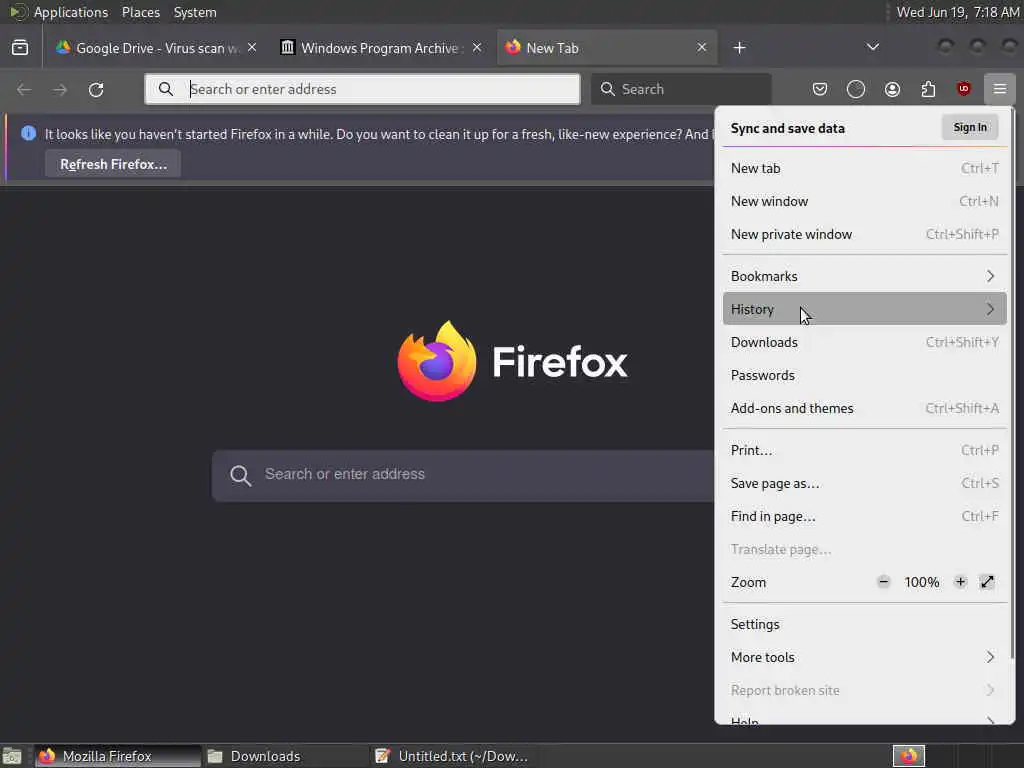The width and height of the screenshot is (1024, 768).
Task: Open Add-ons and themes
Action: pos(865,408)
